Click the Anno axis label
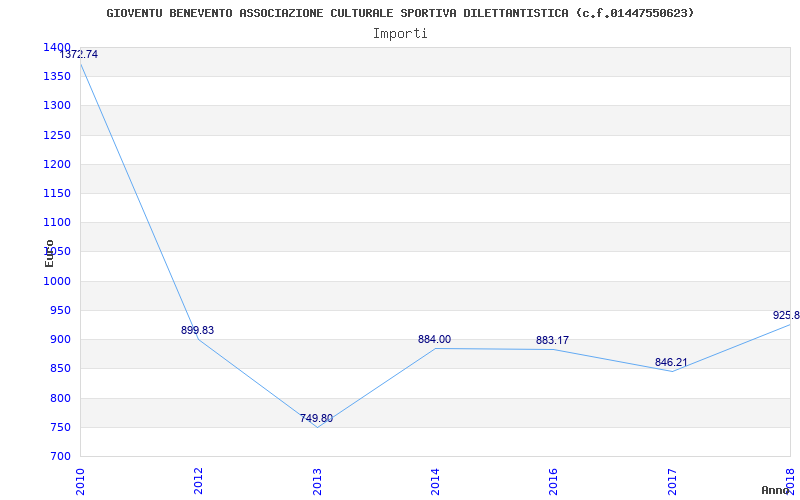800x500 pixels. click(775, 490)
